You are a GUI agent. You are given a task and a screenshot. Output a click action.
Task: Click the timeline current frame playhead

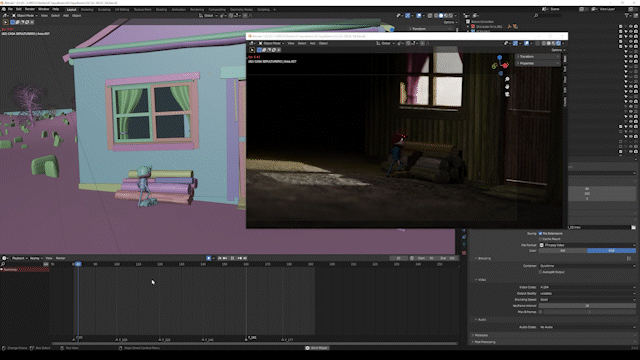coord(78,264)
